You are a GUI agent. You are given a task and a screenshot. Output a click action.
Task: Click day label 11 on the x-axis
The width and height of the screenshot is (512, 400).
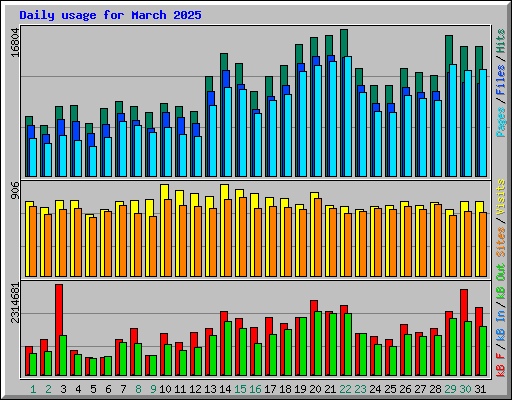pos(180,389)
